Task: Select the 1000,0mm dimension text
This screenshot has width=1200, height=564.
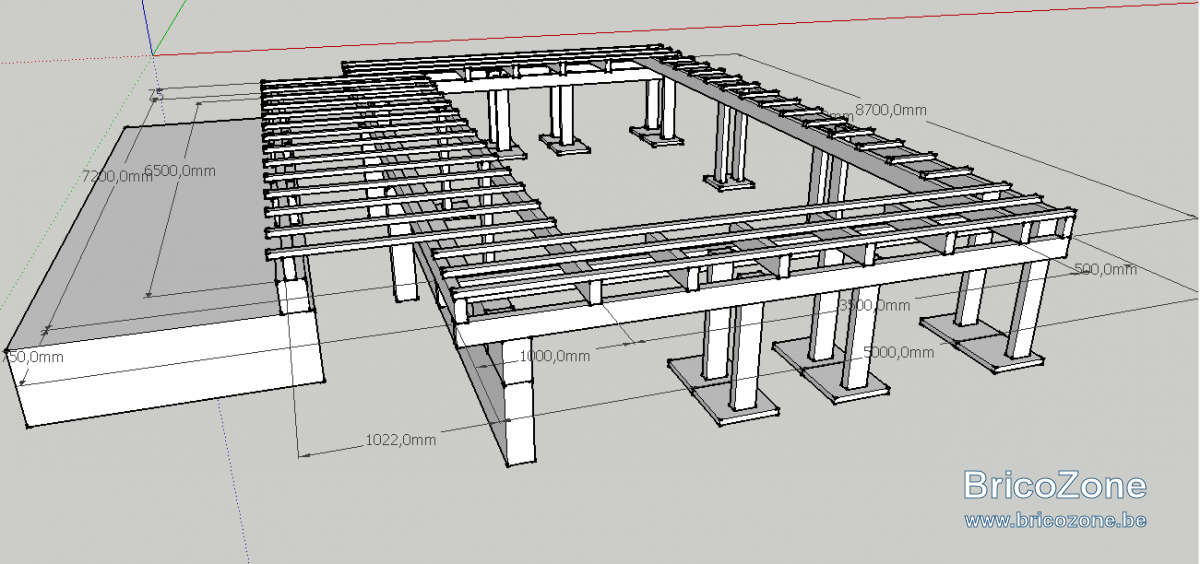Action: [554, 355]
